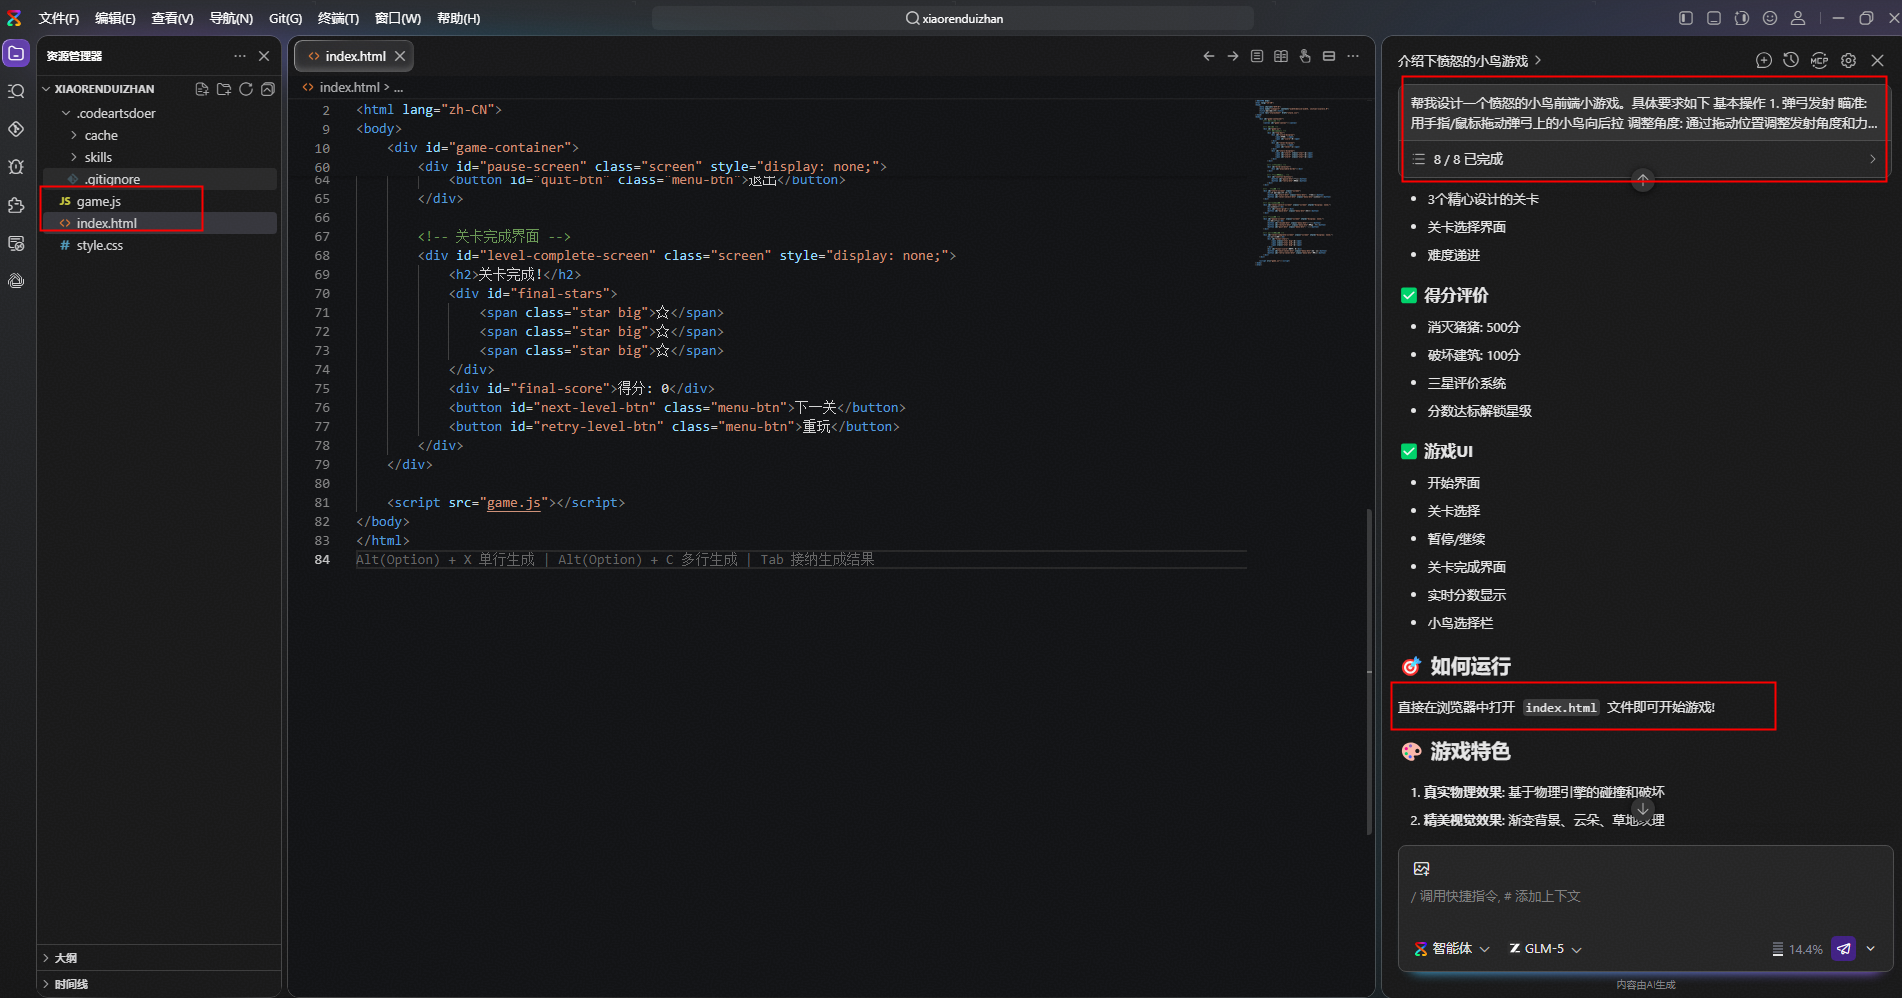Expand the cache folder

pos(74,135)
